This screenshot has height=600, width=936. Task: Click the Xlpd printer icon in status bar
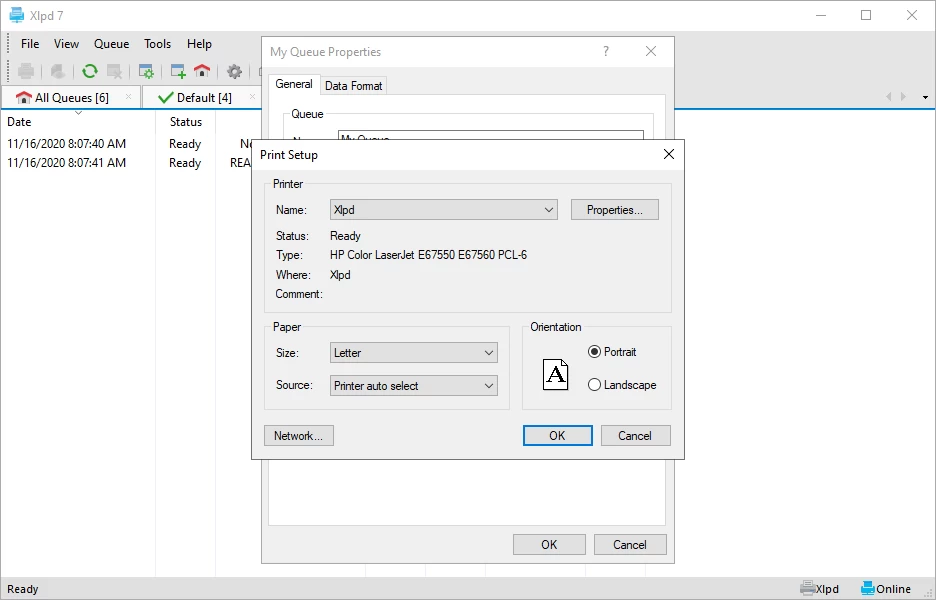coord(809,588)
